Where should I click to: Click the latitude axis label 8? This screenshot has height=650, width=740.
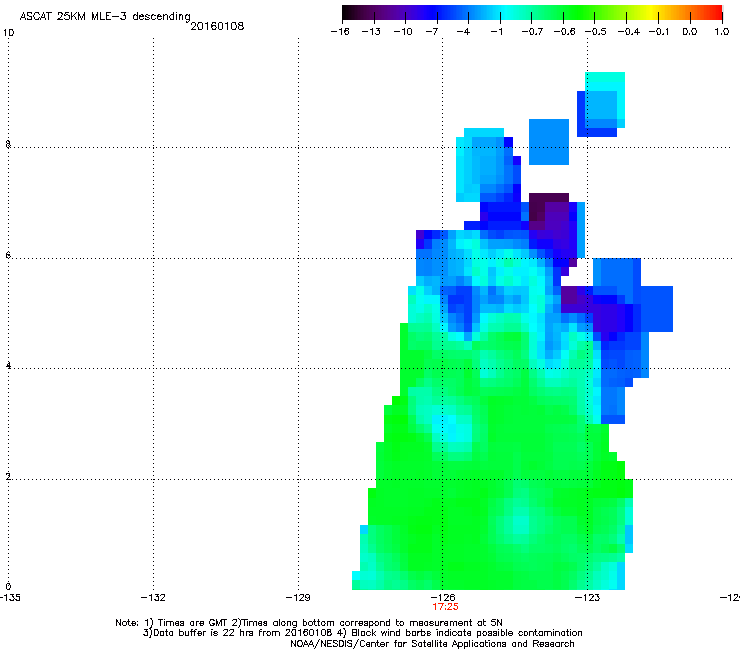coord(8,144)
